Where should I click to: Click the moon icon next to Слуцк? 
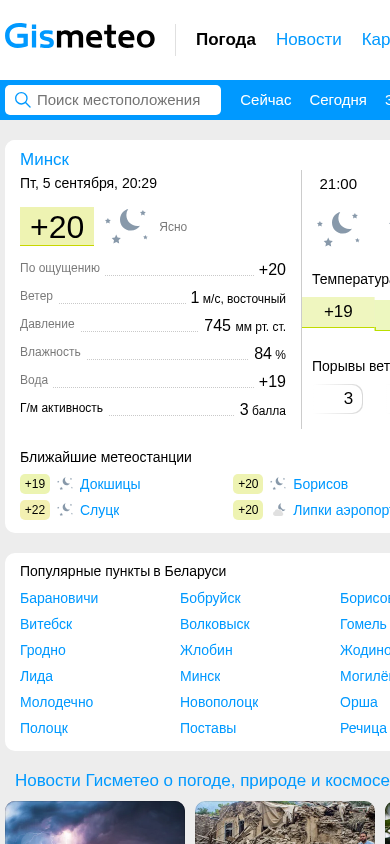click(65, 510)
